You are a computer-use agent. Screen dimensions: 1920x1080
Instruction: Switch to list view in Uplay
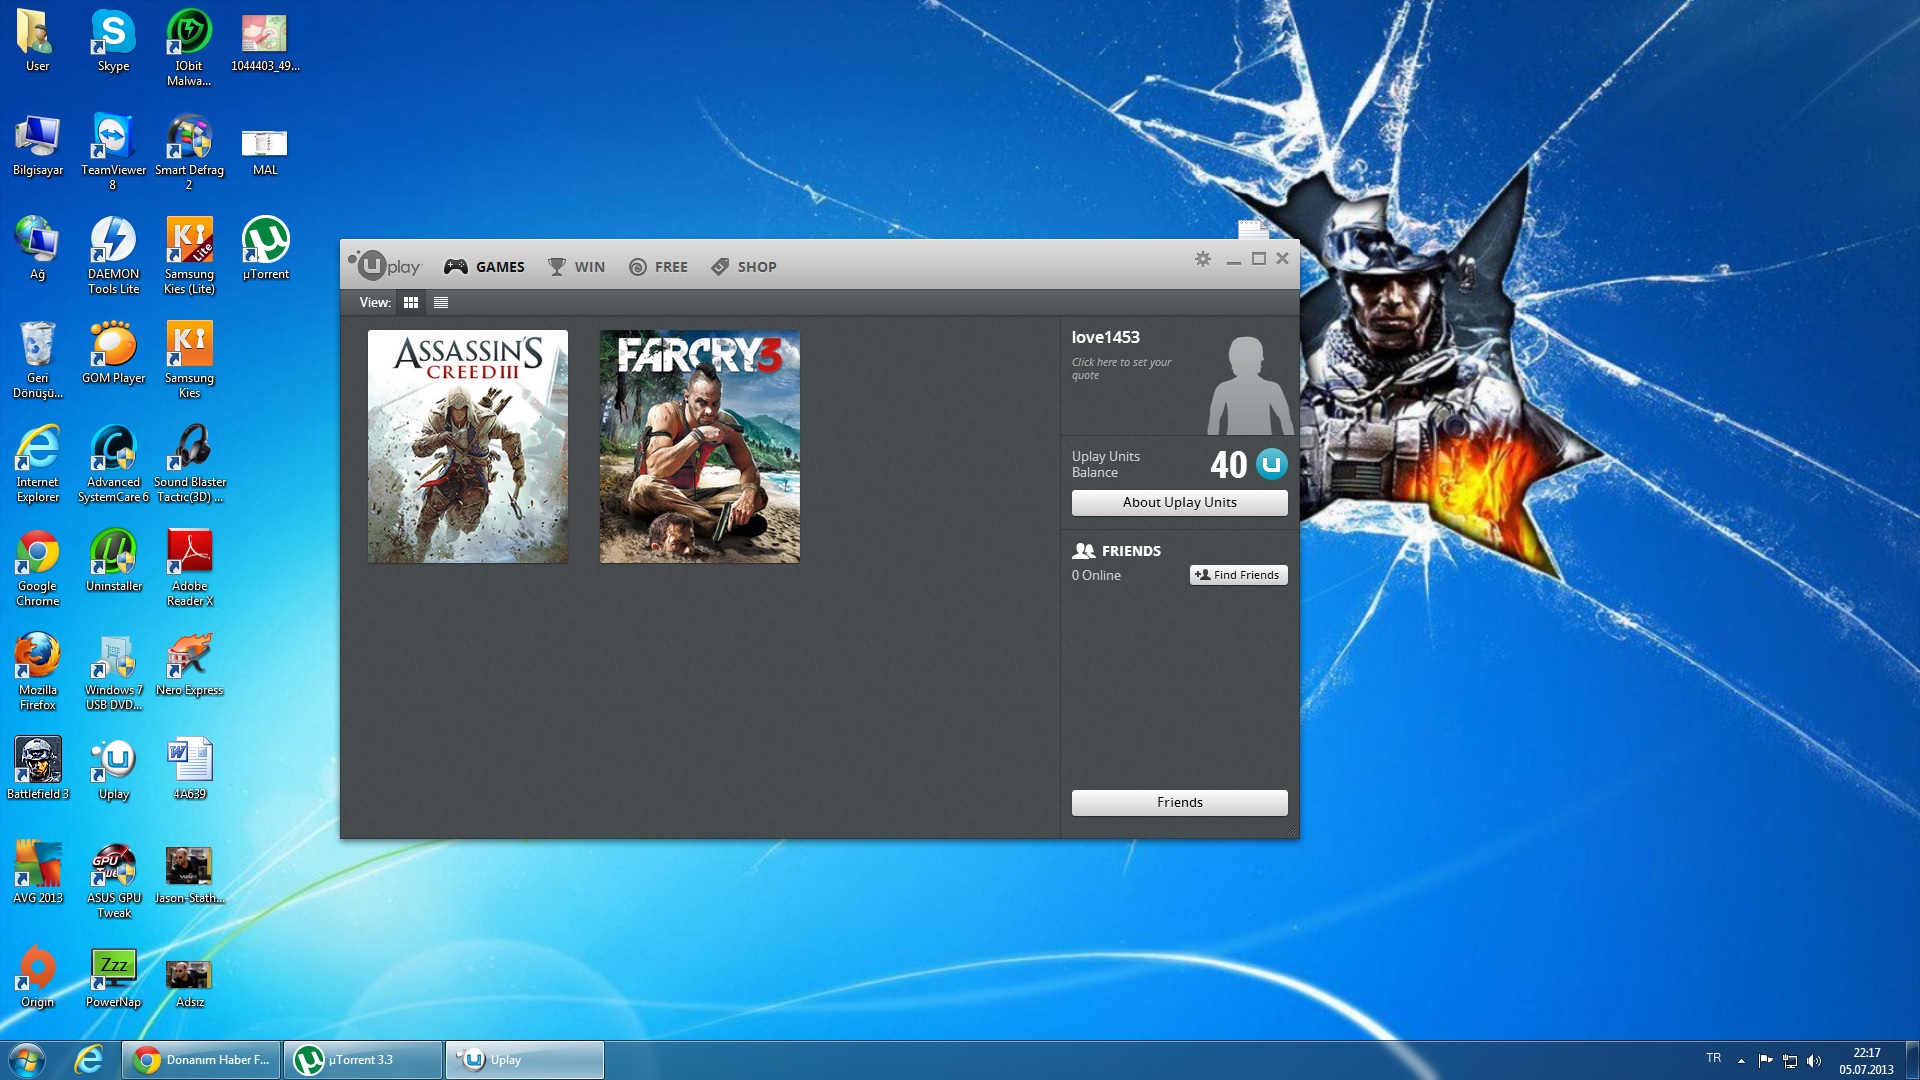click(x=441, y=302)
